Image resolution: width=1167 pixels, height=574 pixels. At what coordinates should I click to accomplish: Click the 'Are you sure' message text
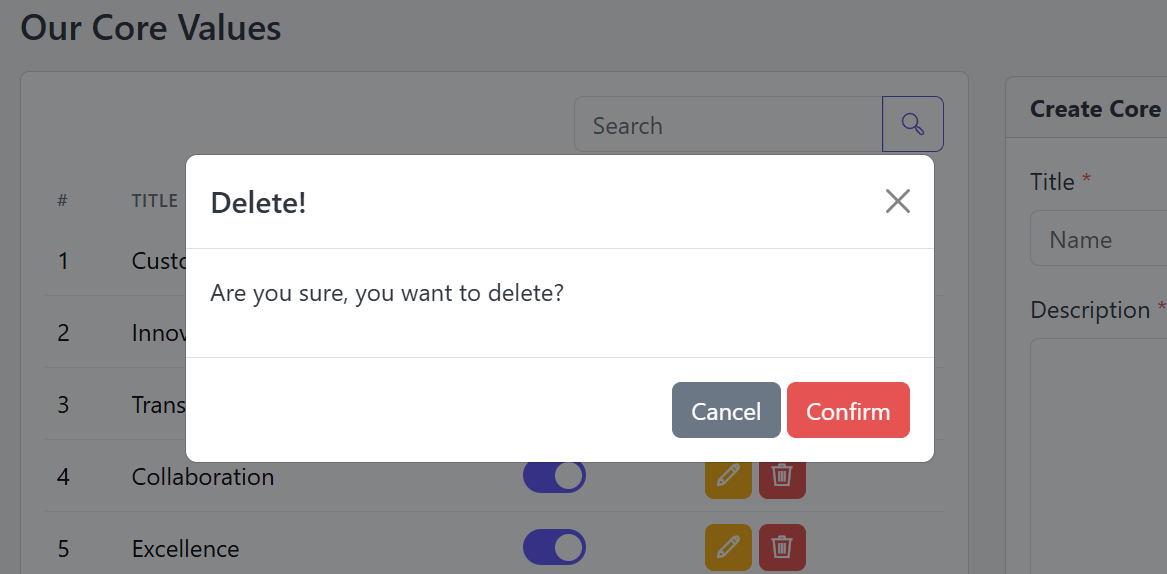pos(386,293)
